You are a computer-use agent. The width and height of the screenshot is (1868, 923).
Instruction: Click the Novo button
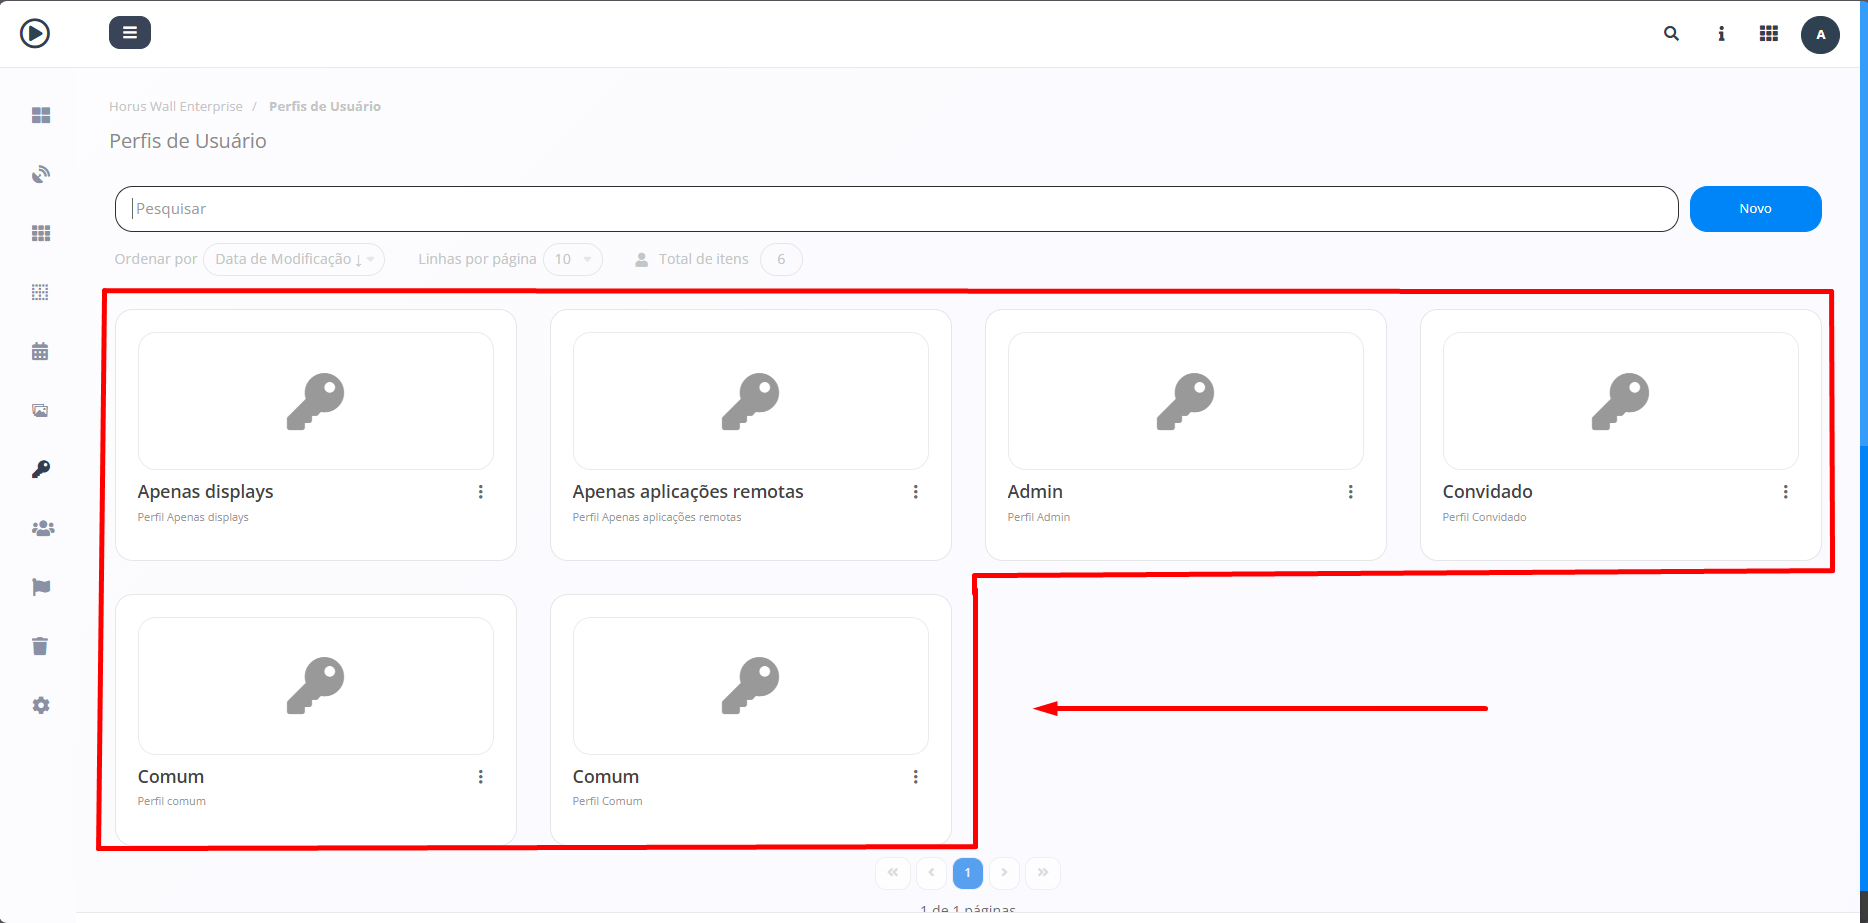coord(1755,208)
